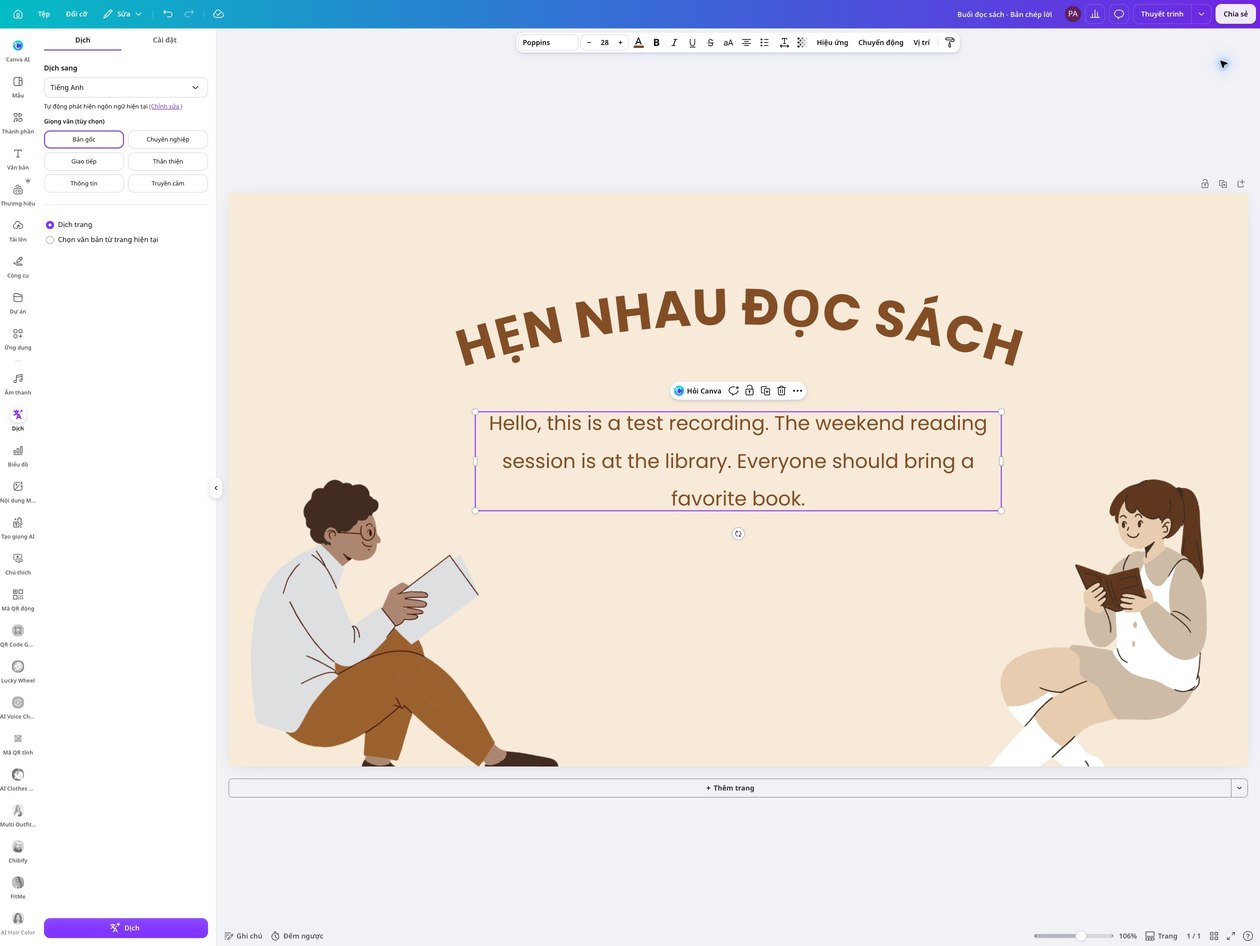Open Tạo giọng AI app
Viewport: 1260px width, 946px height.
(18, 528)
